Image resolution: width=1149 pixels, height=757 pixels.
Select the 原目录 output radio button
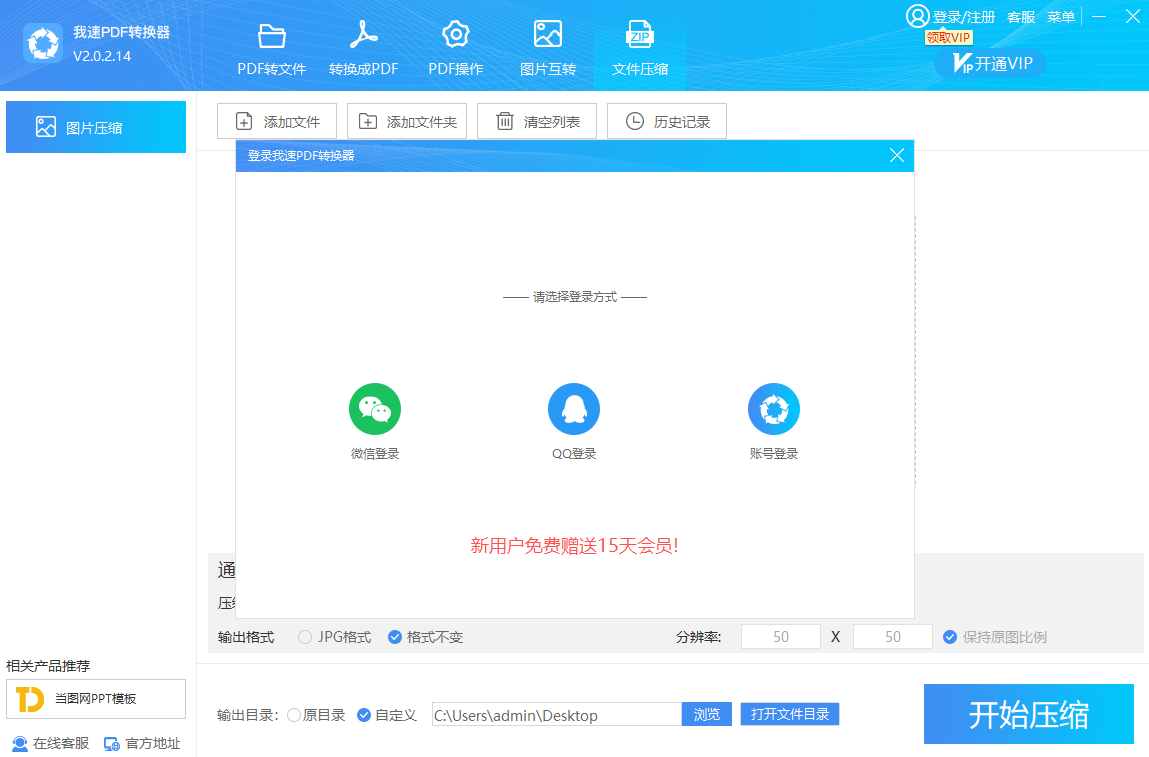(x=294, y=714)
